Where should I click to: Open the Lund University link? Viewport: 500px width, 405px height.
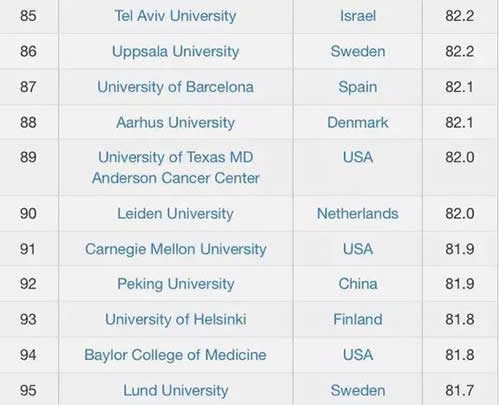point(175,391)
